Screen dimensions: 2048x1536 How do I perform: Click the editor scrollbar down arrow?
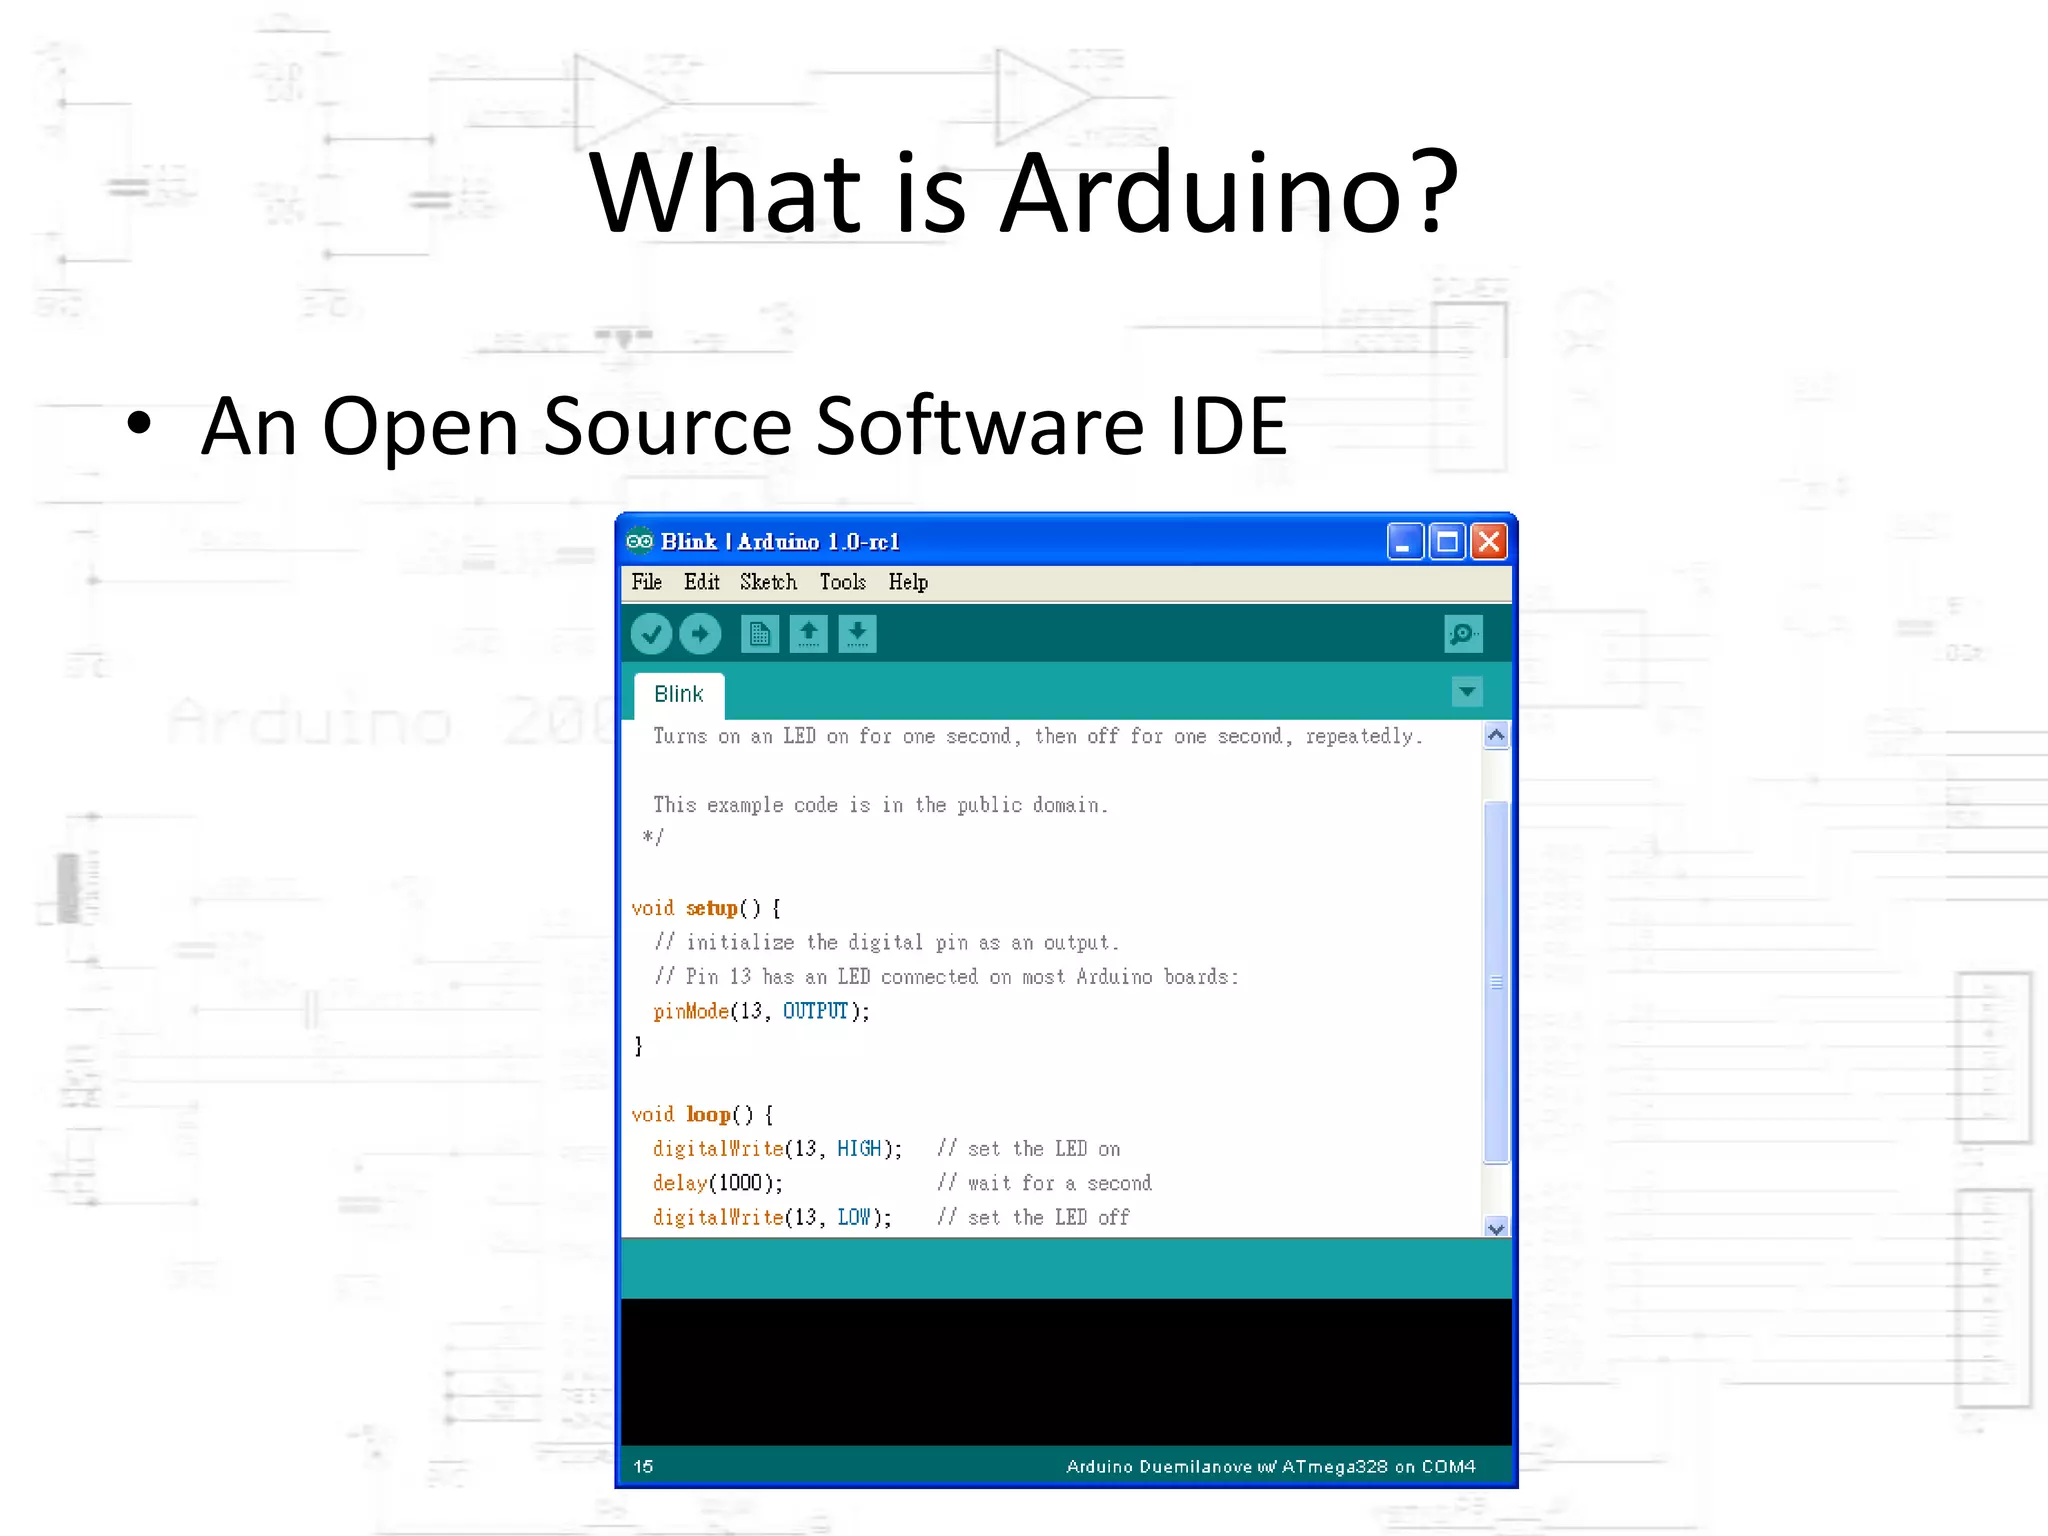[1496, 1228]
